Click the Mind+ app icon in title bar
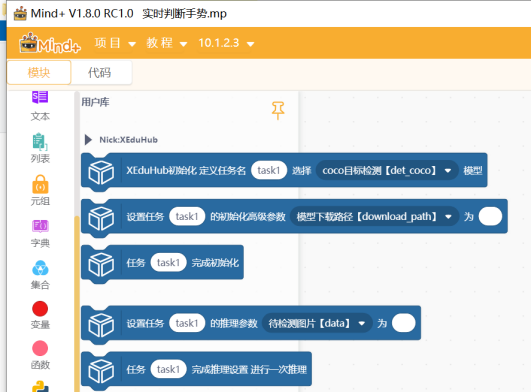This screenshot has height=392, width=531. (20, 14)
